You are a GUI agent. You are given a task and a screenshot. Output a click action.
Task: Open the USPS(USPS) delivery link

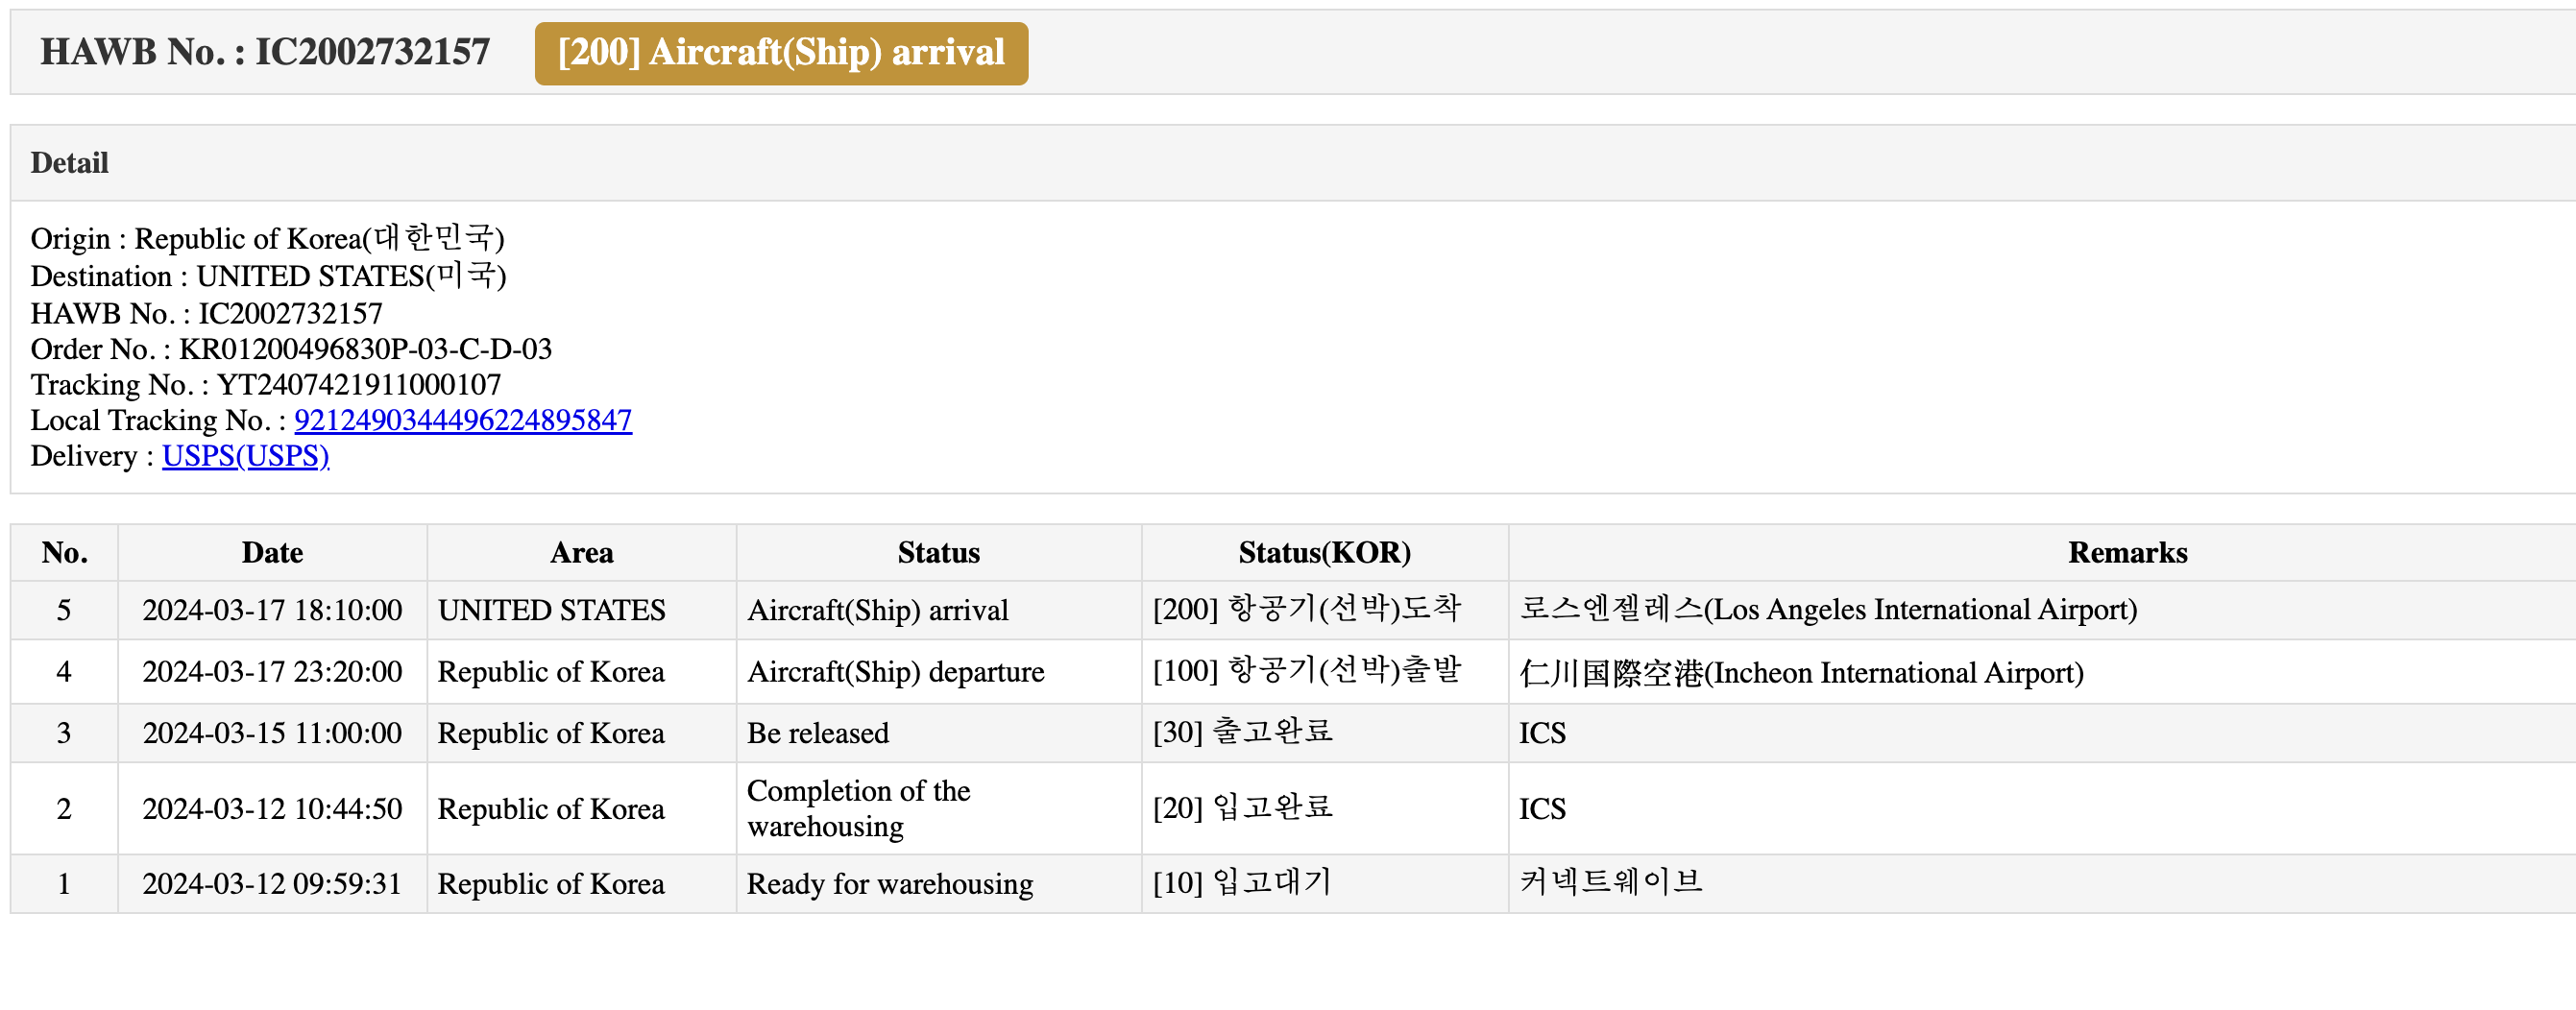pos(245,456)
